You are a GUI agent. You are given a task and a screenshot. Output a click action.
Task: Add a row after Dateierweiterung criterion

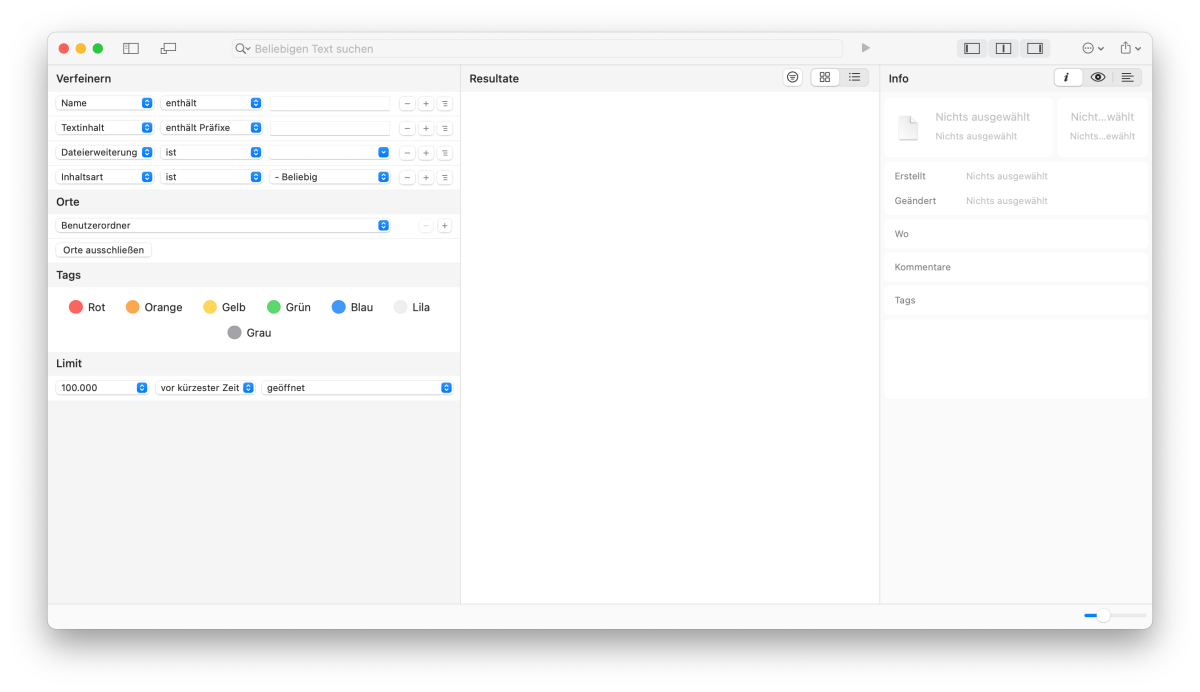[x=426, y=153]
